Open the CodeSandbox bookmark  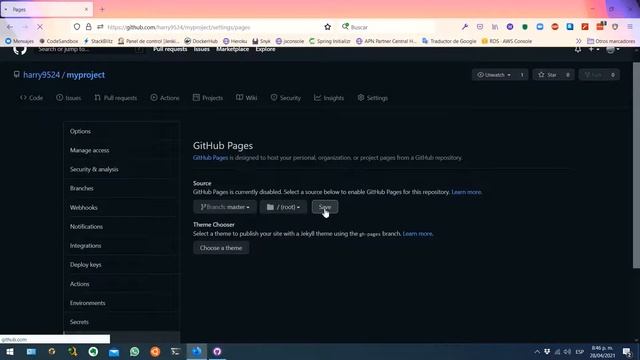coord(59,41)
